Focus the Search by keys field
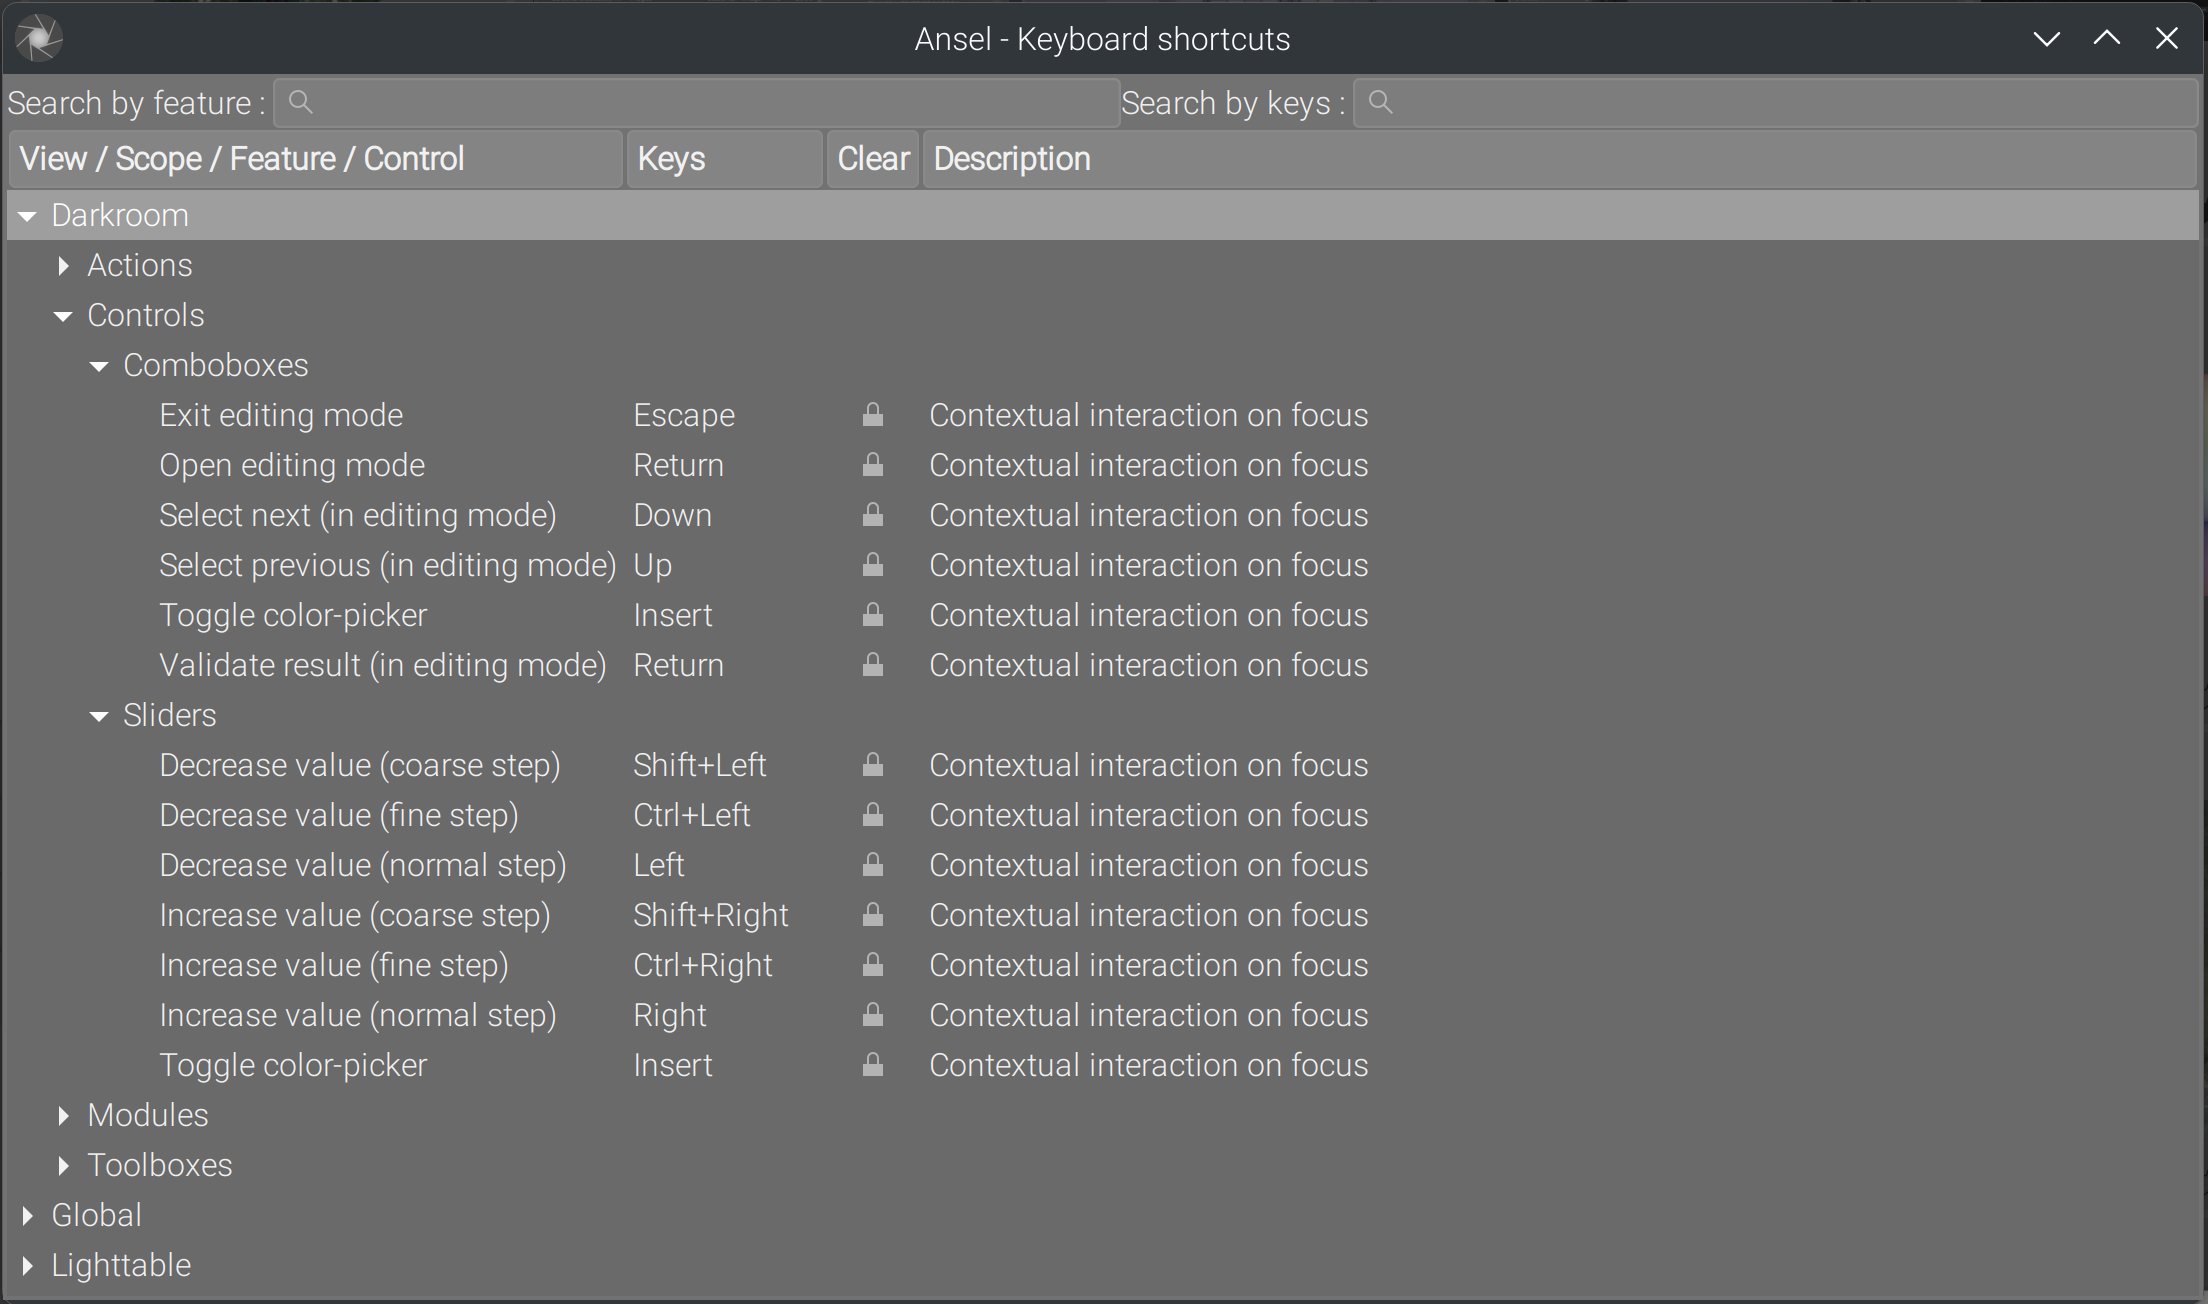 point(1775,102)
